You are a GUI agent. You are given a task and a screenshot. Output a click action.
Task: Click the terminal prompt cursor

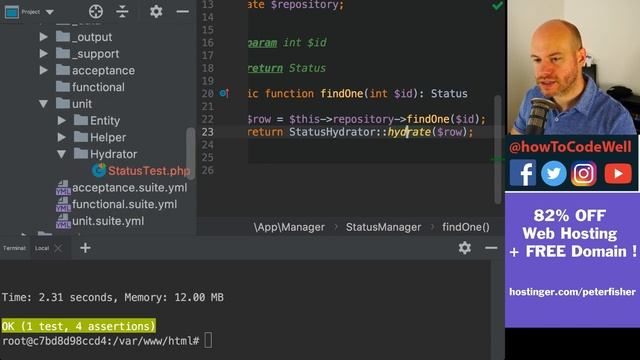click(x=208, y=340)
